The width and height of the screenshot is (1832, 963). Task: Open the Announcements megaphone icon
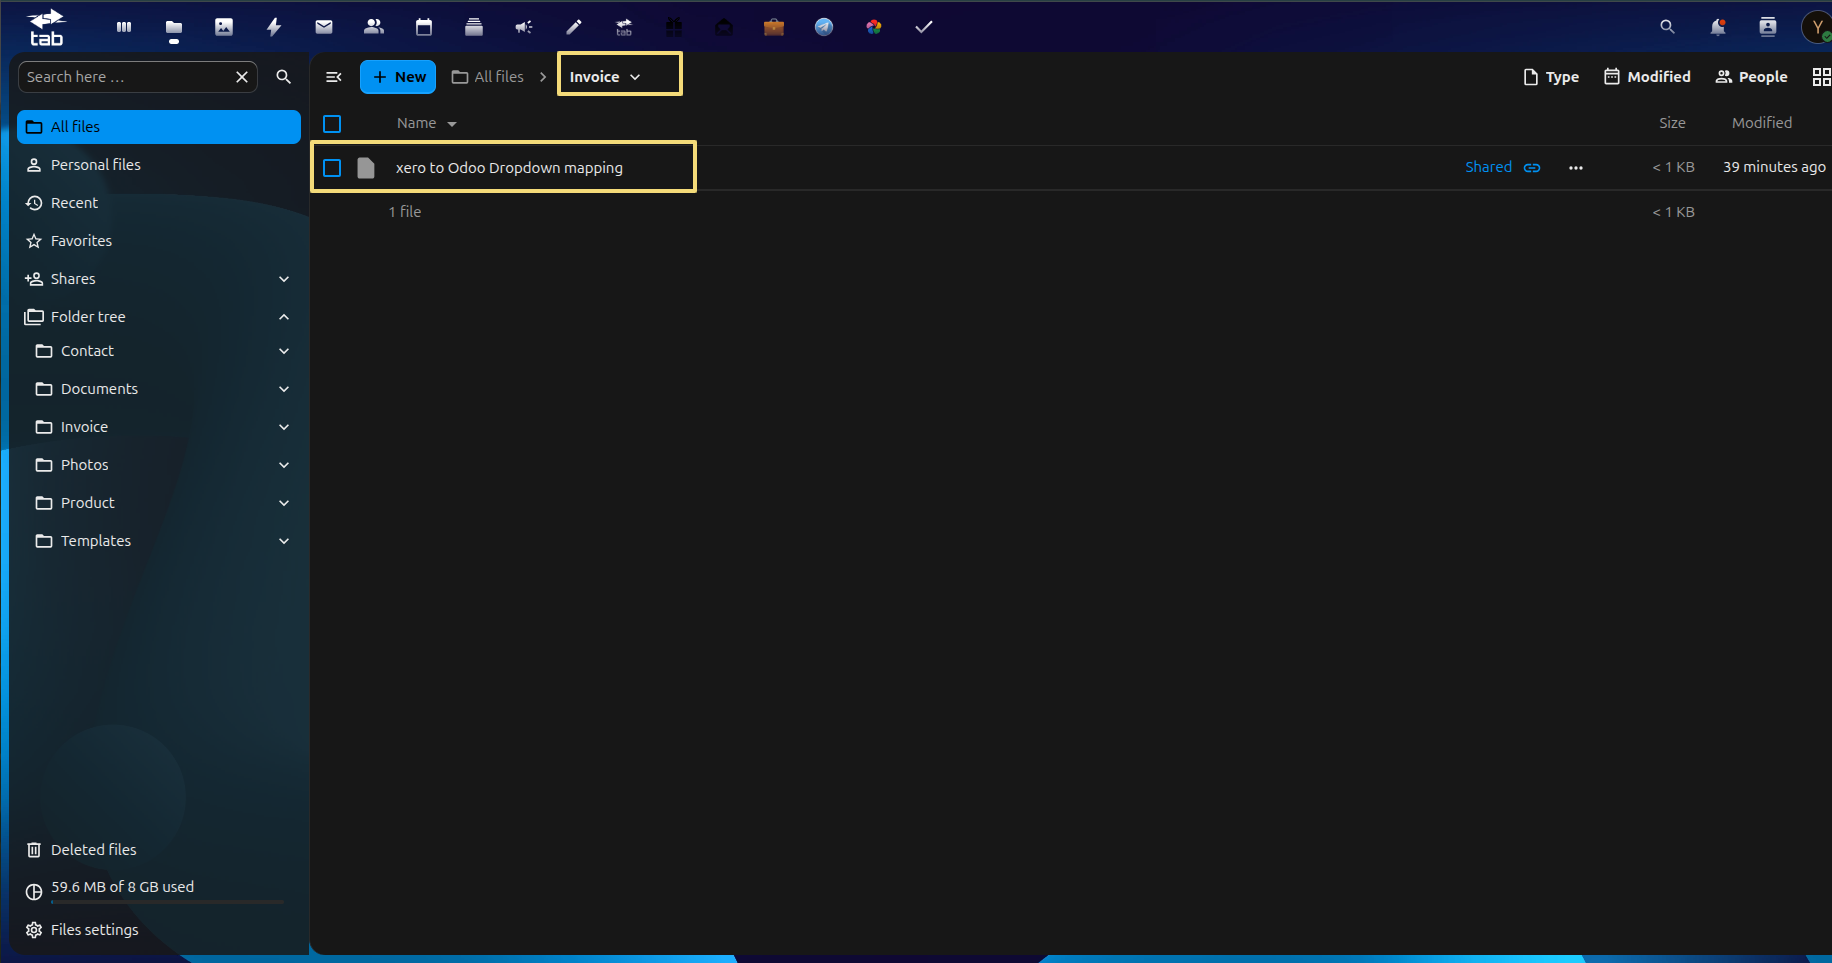pyautogui.click(x=524, y=27)
